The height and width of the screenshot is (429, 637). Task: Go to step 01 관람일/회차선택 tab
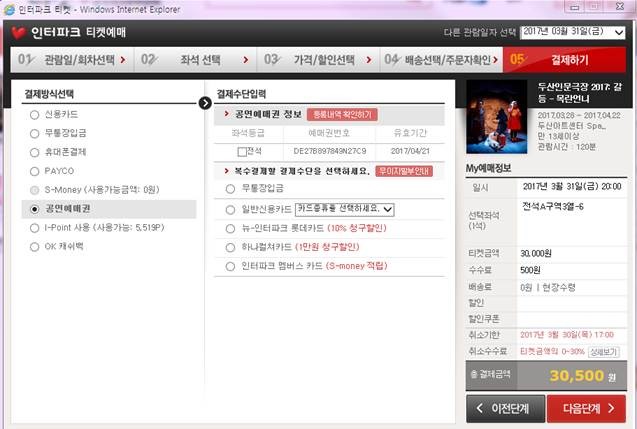tap(68, 60)
